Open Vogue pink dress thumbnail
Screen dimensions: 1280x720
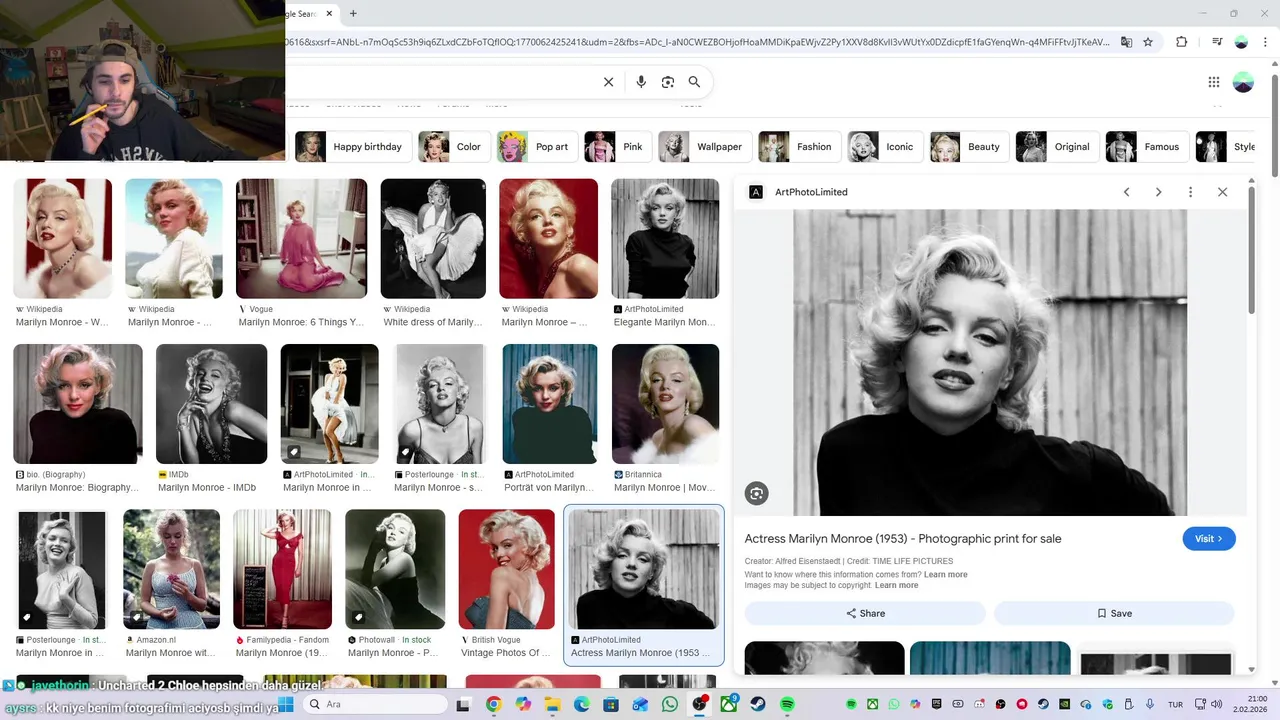tap(301, 238)
